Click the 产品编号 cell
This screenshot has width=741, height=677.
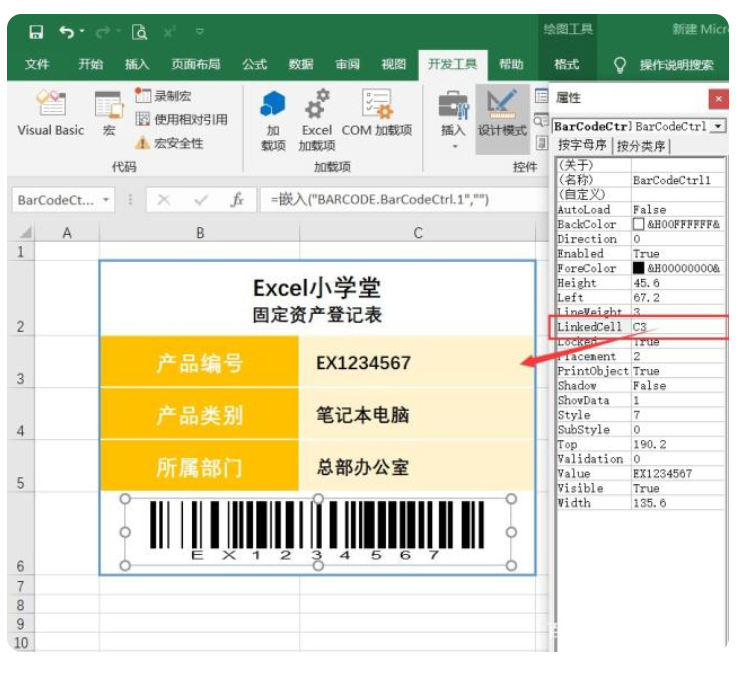click(199, 362)
